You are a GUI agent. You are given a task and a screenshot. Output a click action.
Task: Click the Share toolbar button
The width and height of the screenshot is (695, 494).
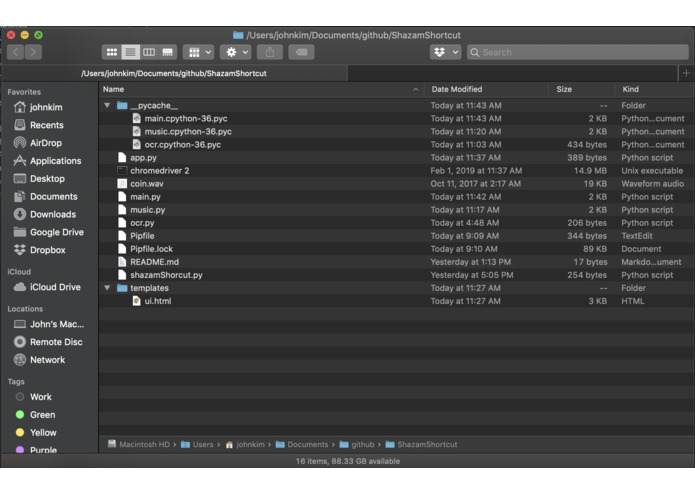[x=270, y=52]
